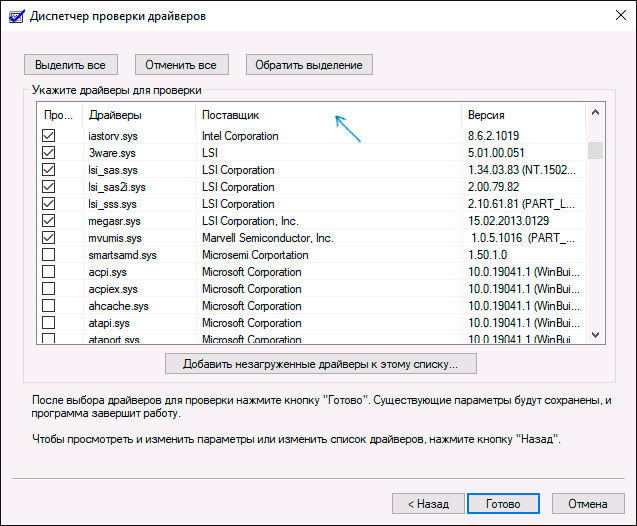The image size is (637, 526).
Task: Select the 'lsi_sss.sys' driver name
Action: pyautogui.click(x=113, y=204)
